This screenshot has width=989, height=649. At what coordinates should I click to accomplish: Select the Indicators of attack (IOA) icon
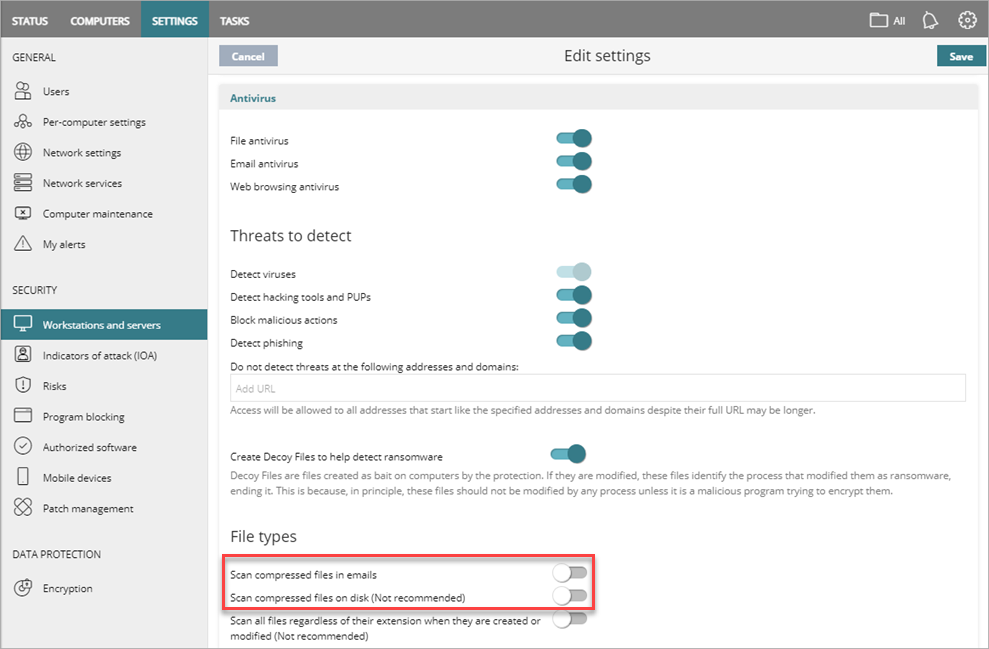23,354
